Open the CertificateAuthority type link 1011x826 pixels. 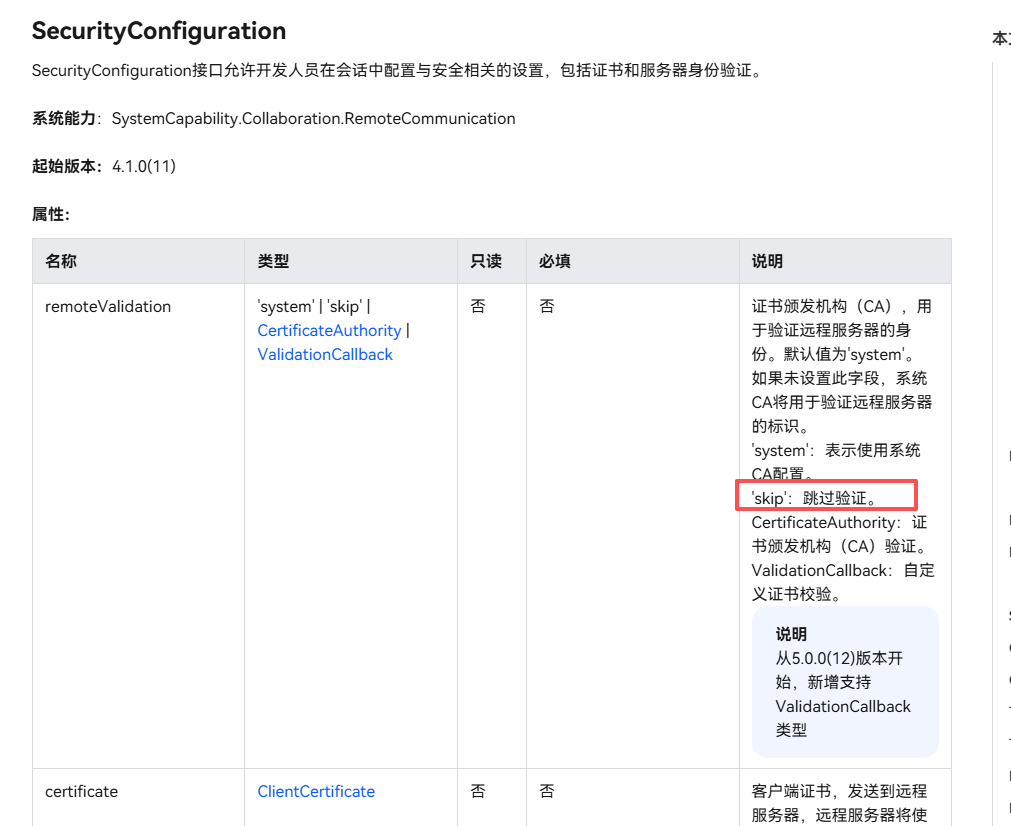[329, 330]
